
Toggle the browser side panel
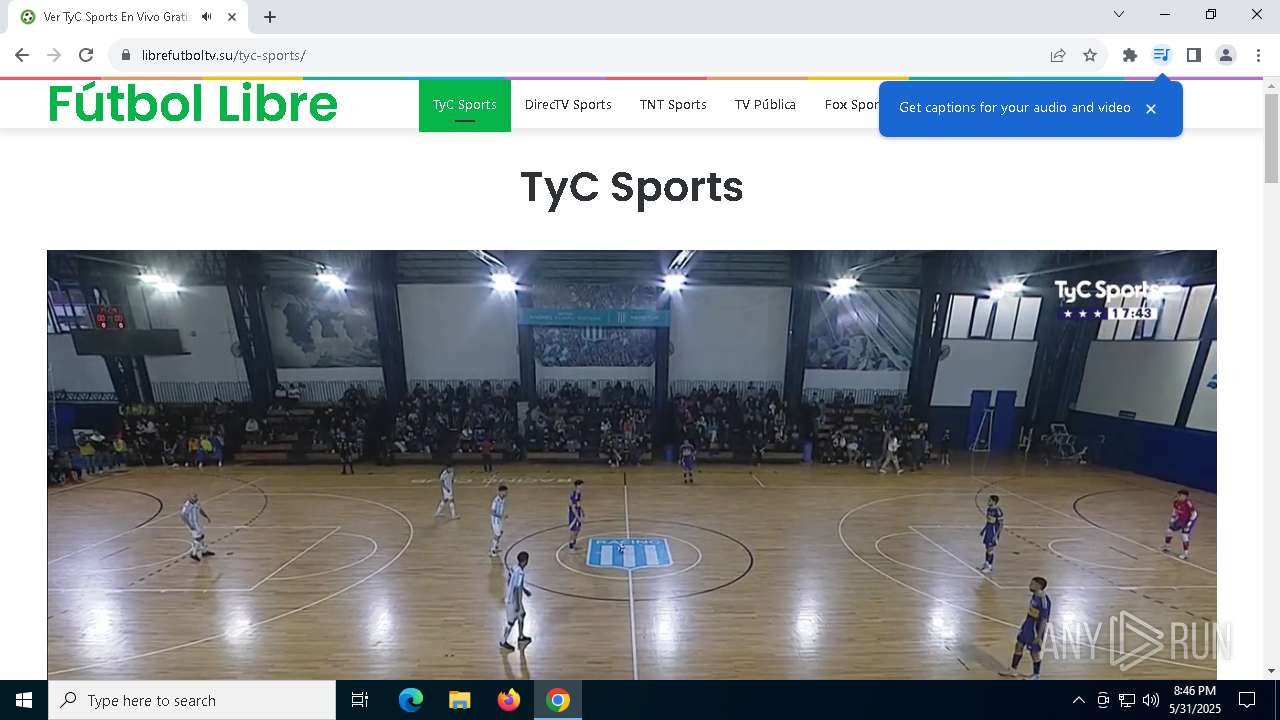pos(1193,55)
